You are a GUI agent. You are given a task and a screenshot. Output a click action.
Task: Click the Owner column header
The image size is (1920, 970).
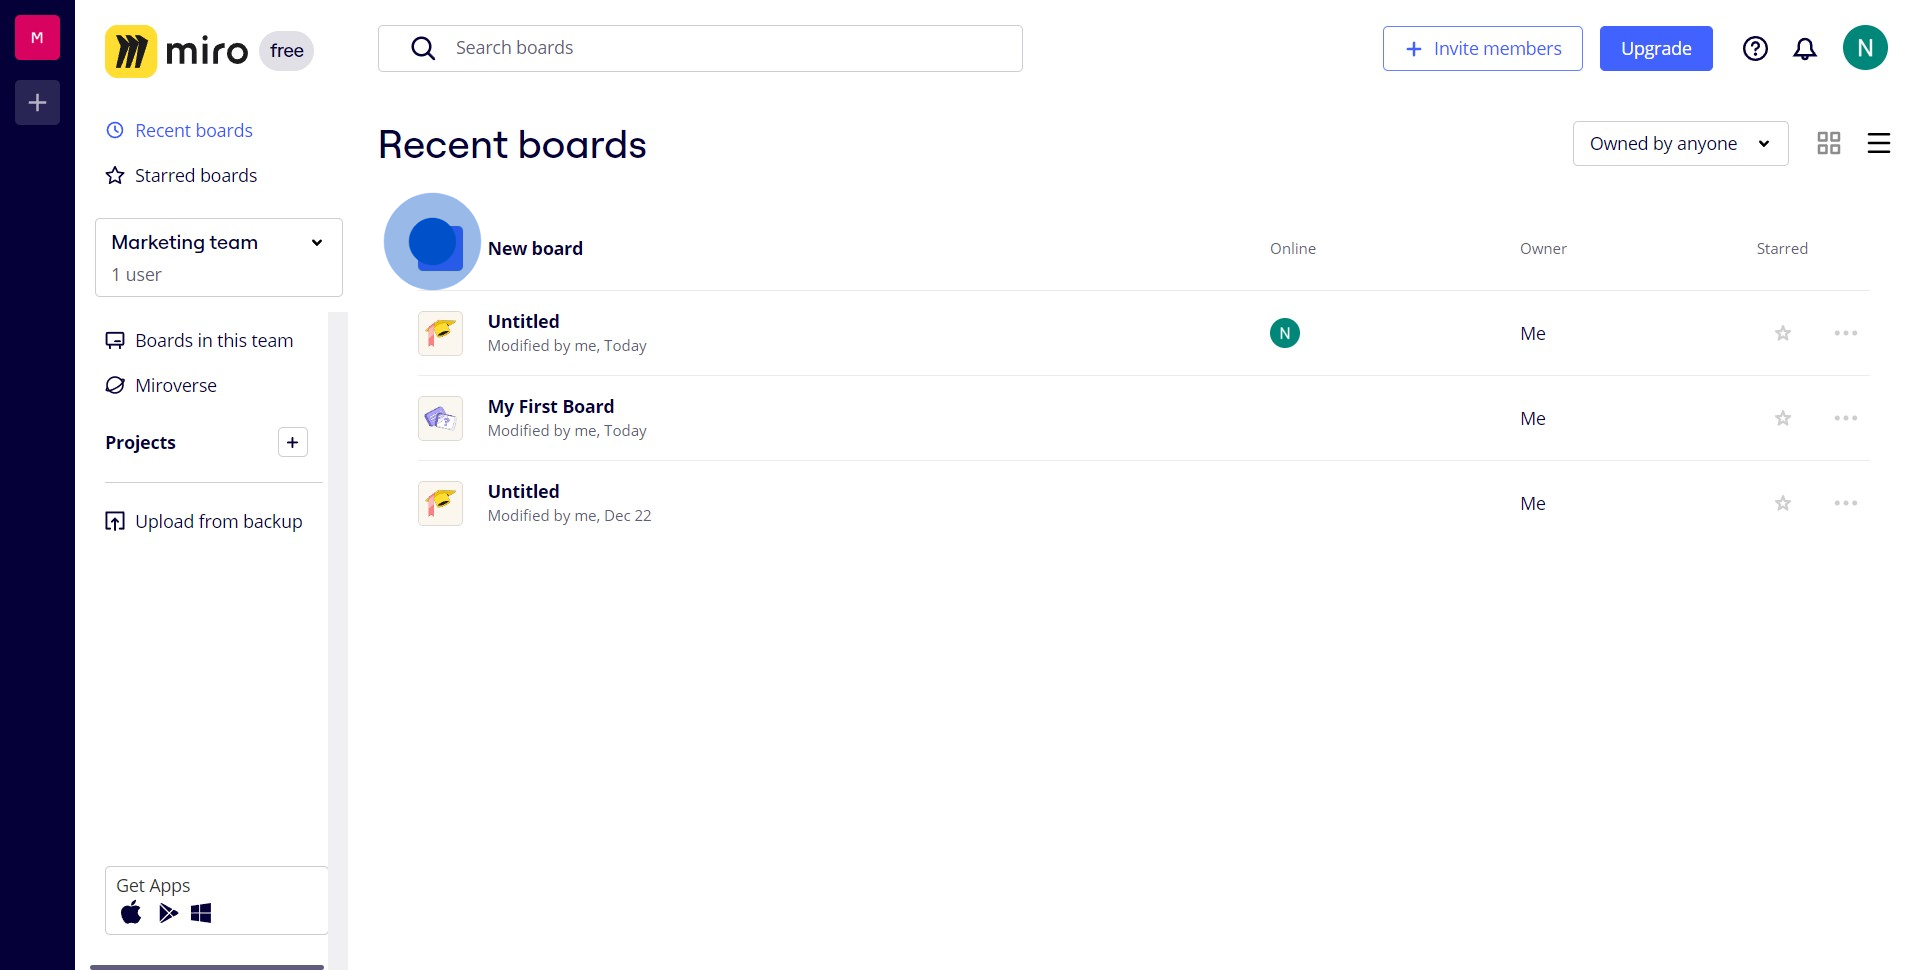1543,248
